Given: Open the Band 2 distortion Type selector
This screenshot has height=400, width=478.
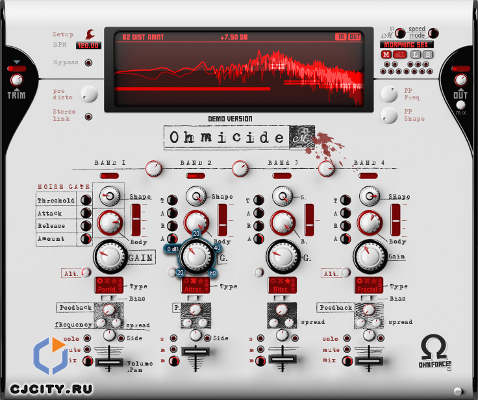Looking at the screenshot, I should 196,286.
